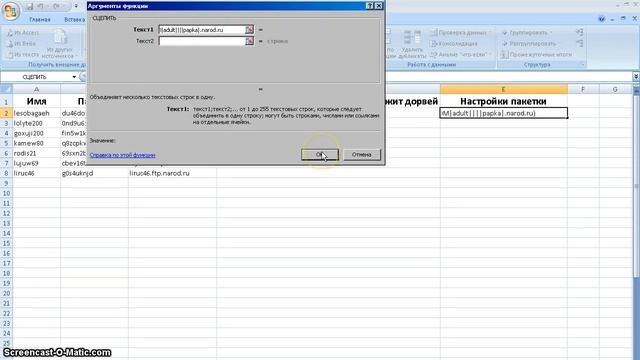640x360 pixels.
Task: Collapse dialog via Текст2 range selector
Action: (249, 41)
